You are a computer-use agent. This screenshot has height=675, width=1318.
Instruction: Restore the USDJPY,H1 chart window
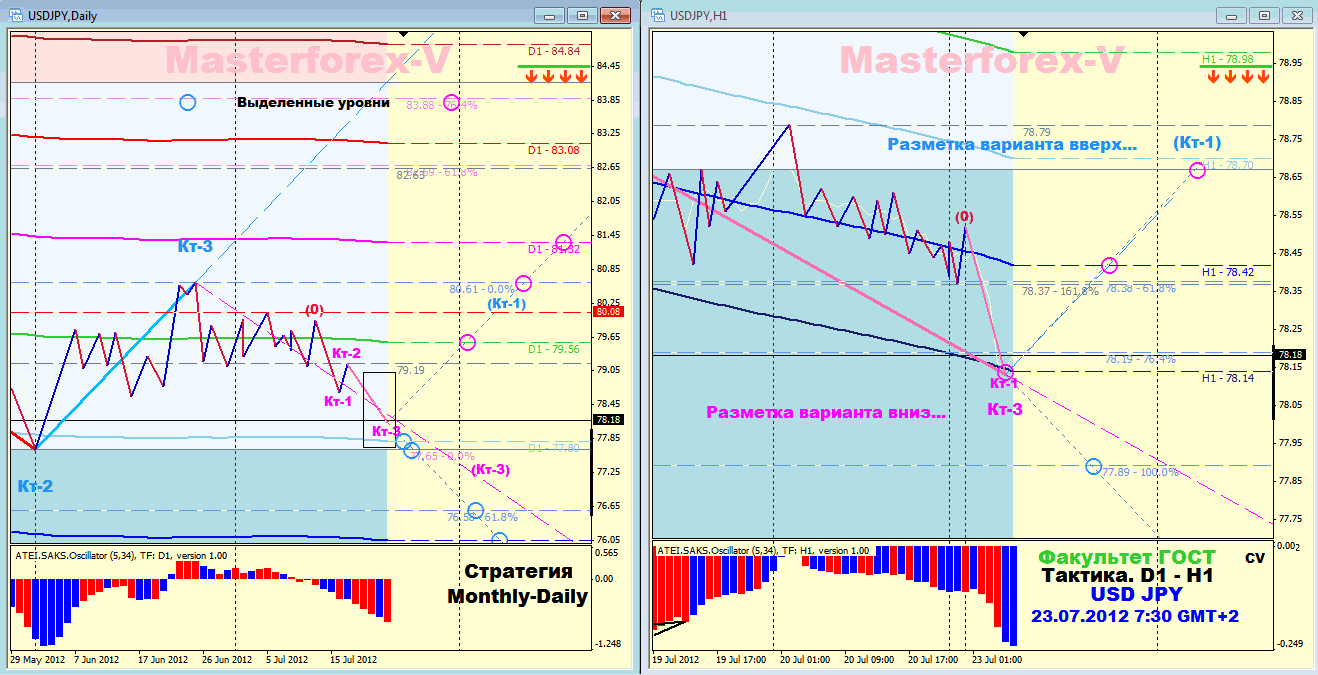(x=1263, y=15)
